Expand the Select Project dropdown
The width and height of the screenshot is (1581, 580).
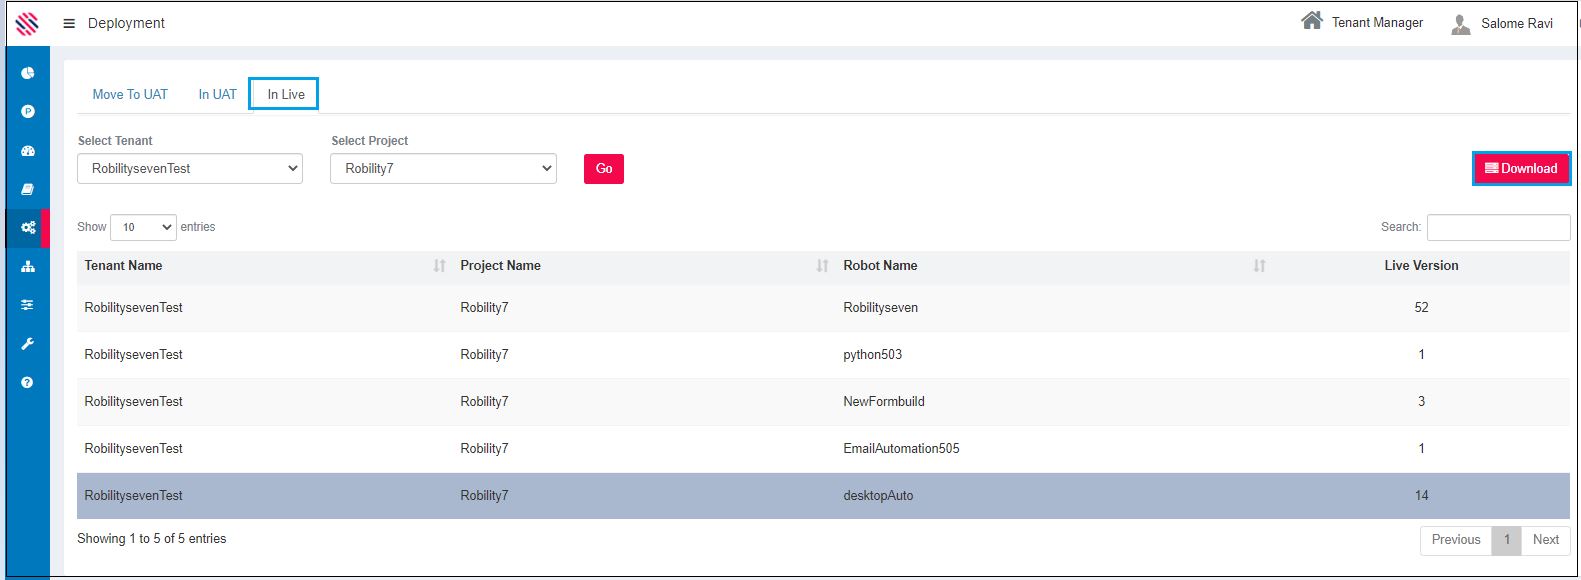pyautogui.click(x=443, y=169)
